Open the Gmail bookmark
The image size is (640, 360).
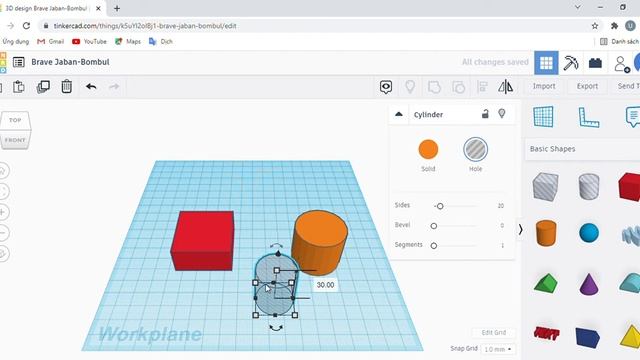point(51,41)
